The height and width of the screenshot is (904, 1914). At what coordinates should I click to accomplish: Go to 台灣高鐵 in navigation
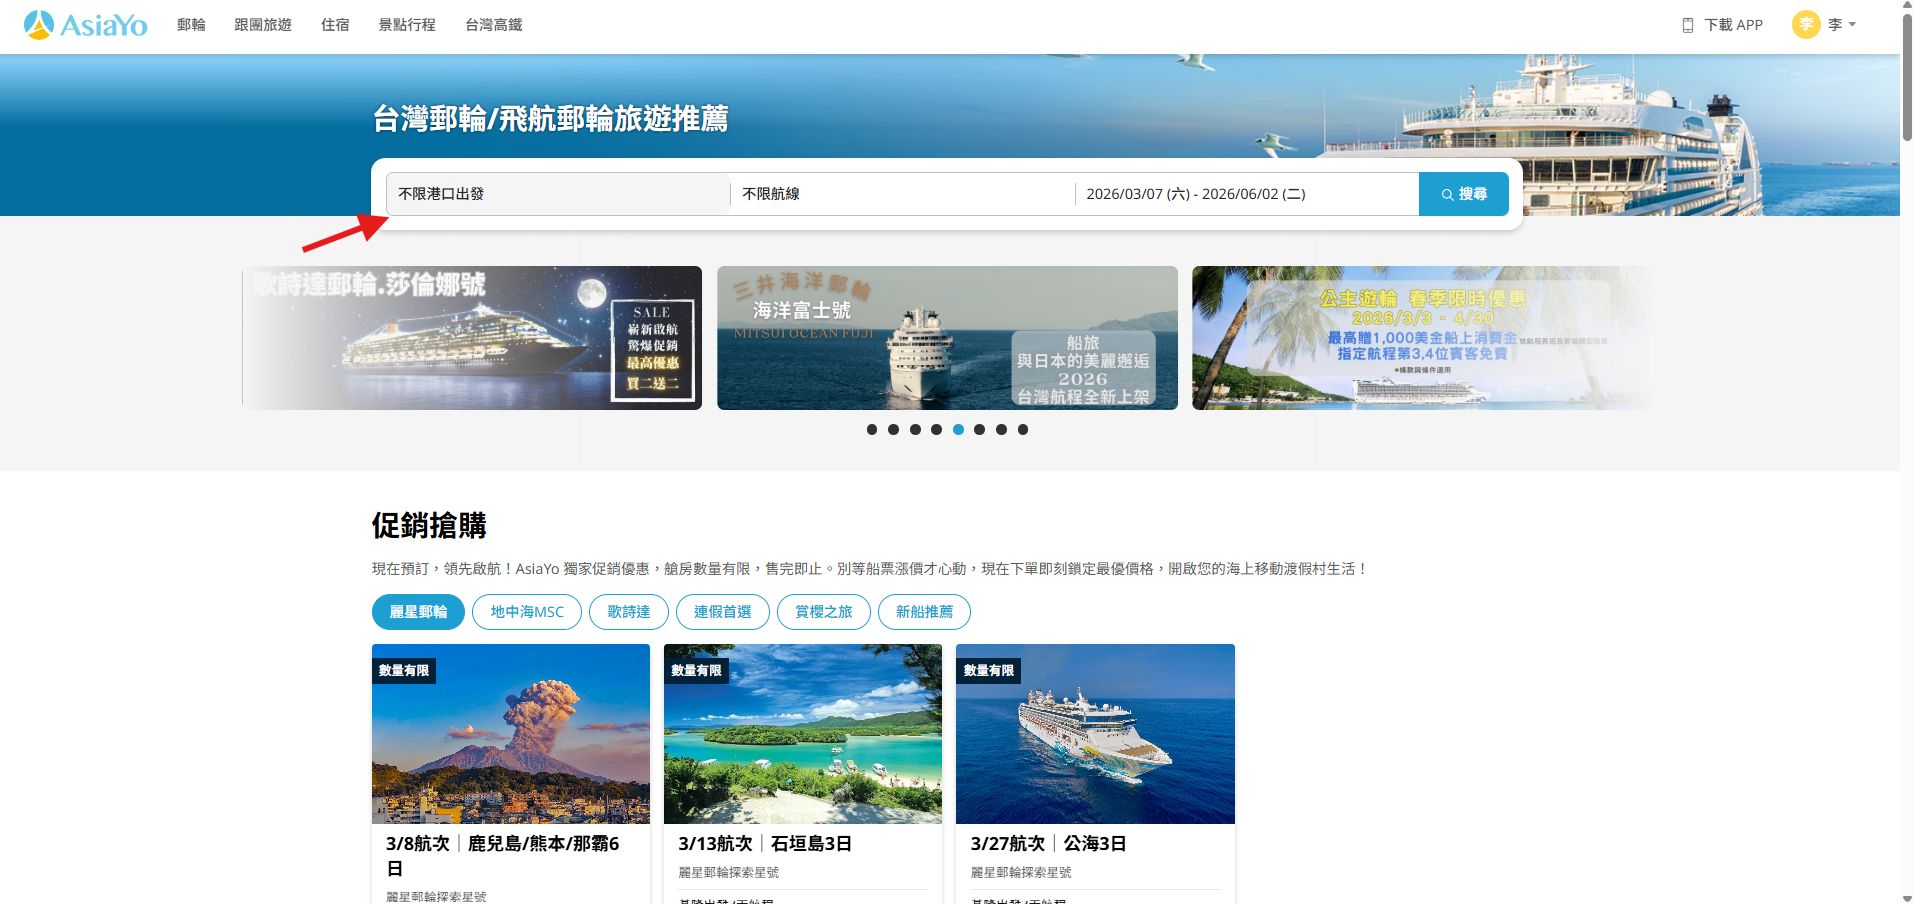pos(493,25)
